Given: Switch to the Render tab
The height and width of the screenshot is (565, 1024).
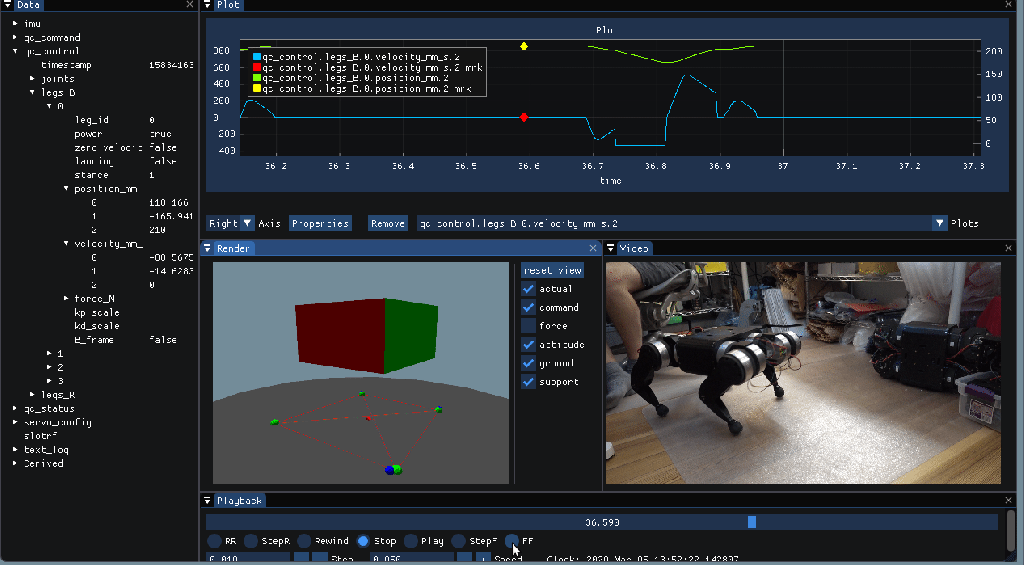Looking at the screenshot, I should coord(232,248).
